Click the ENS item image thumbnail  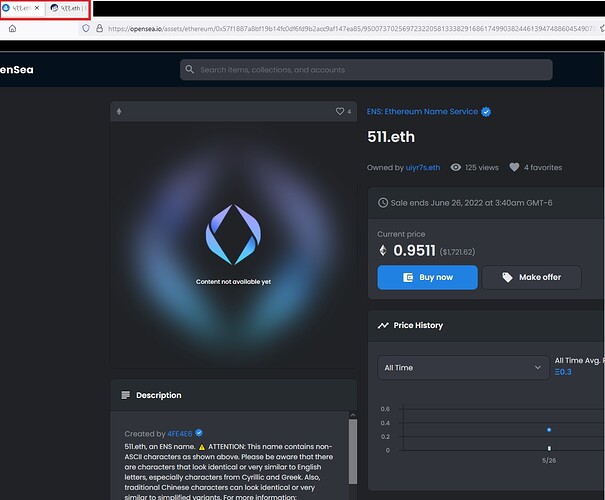click(x=233, y=245)
